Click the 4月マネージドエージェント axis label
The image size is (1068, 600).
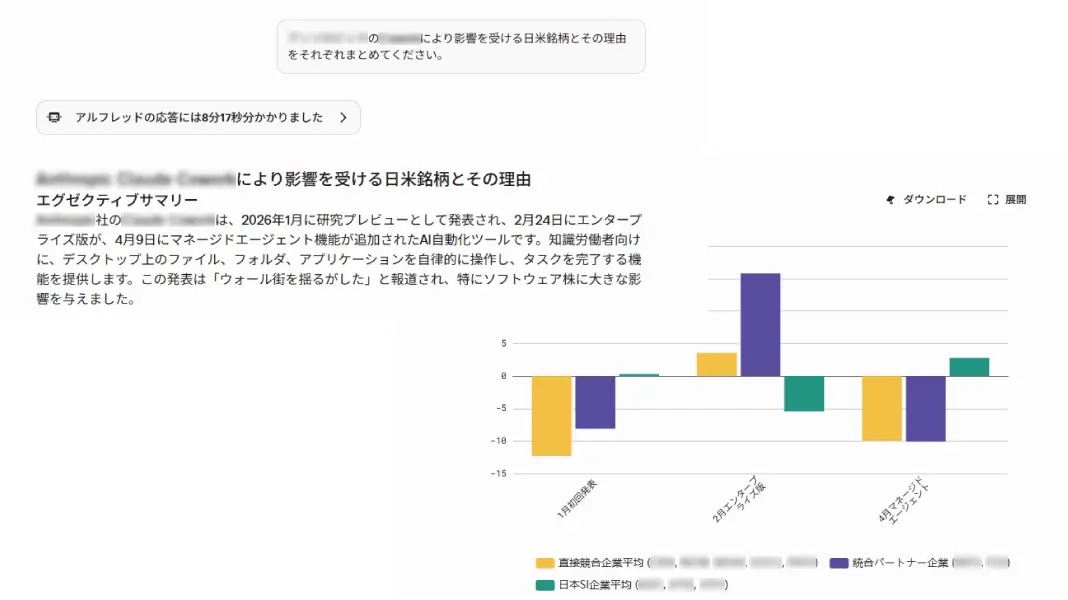pyautogui.click(x=903, y=501)
